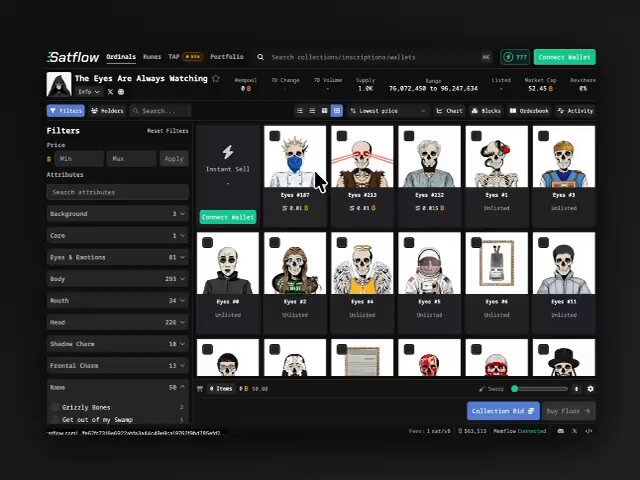Apply the price range filter
640x480 pixels.
(x=174, y=159)
